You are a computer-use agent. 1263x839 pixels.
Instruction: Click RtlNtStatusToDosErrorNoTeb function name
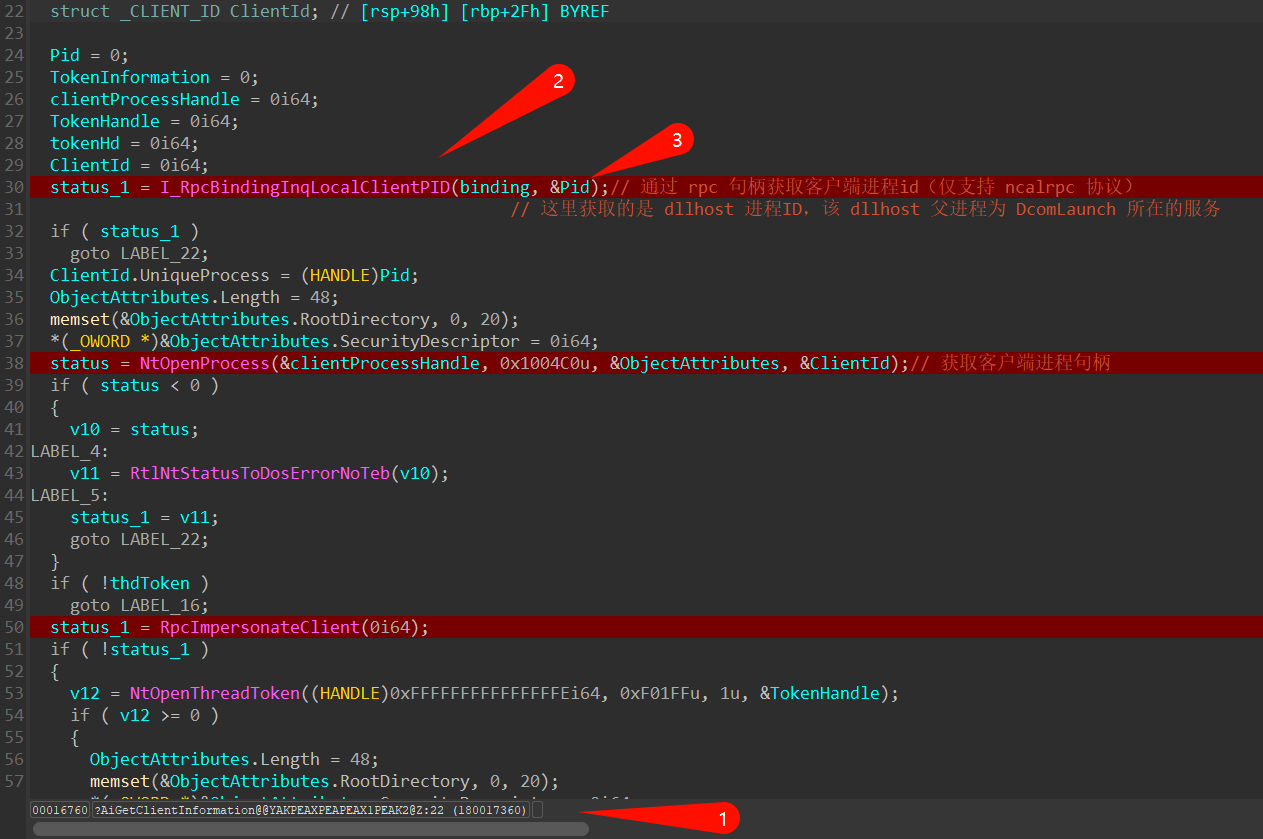click(x=260, y=473)
